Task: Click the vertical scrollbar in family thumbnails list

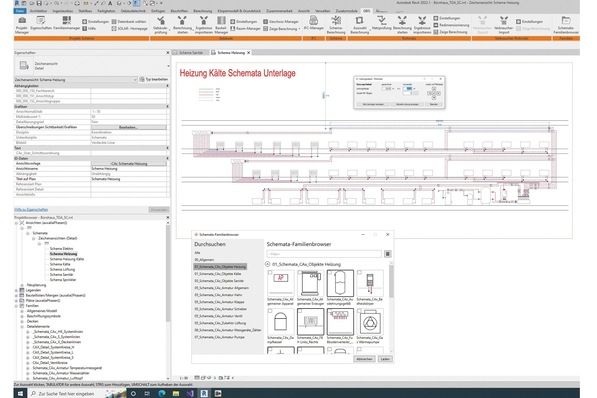Action: 391,281
